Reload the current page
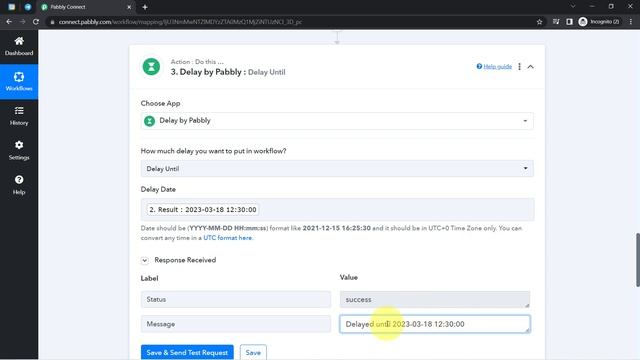The width and height of the screenshot is (640, 360). pyautogui.click(x=36, y=22)
